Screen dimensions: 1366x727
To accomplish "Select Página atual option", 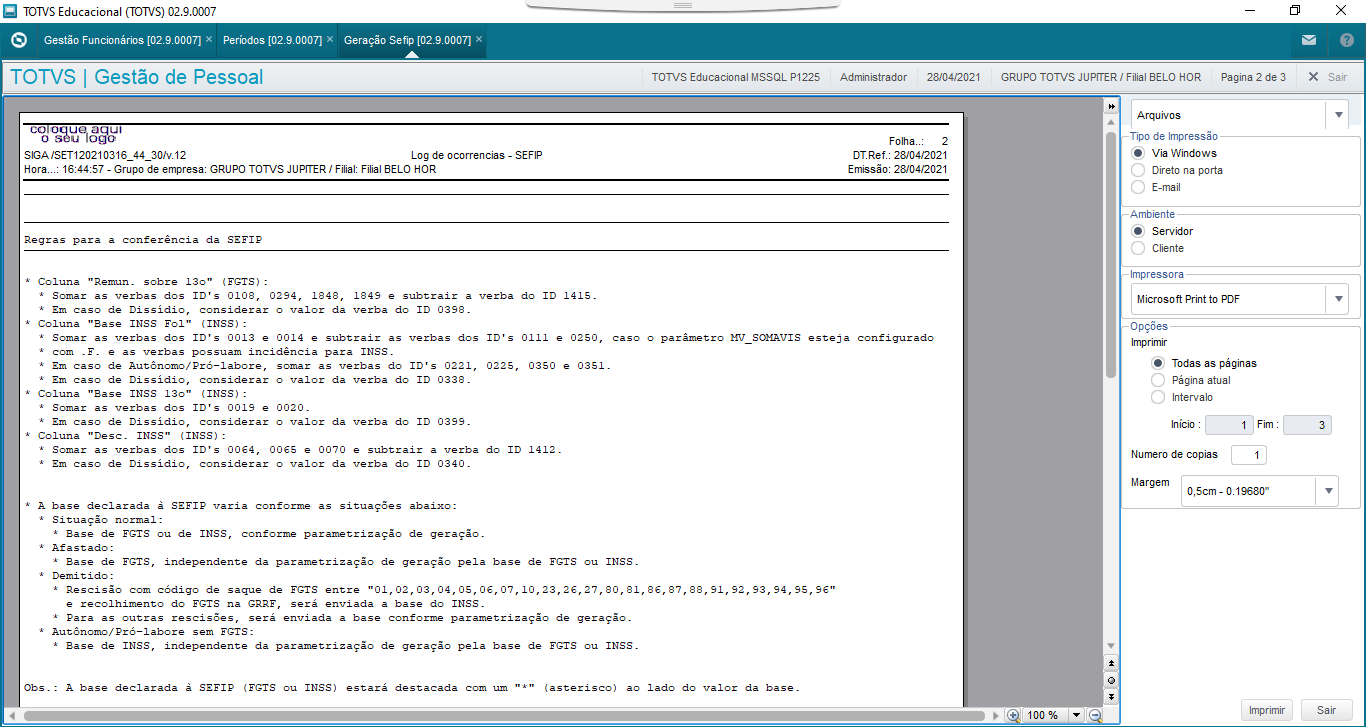I will tap(1158, 380).
